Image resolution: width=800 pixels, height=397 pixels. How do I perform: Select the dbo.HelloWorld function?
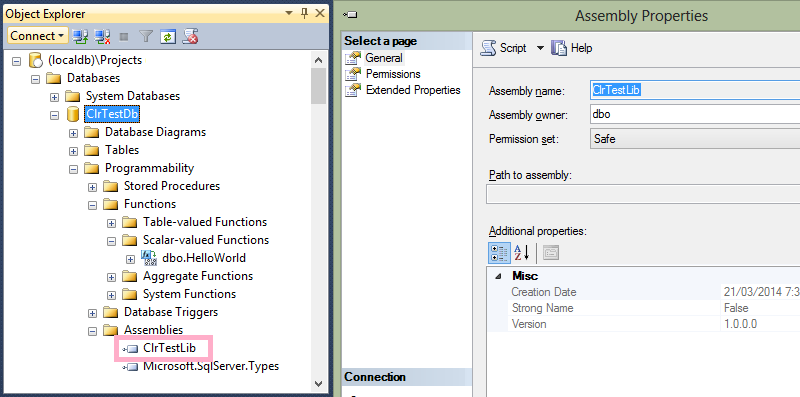click(203, 258)
